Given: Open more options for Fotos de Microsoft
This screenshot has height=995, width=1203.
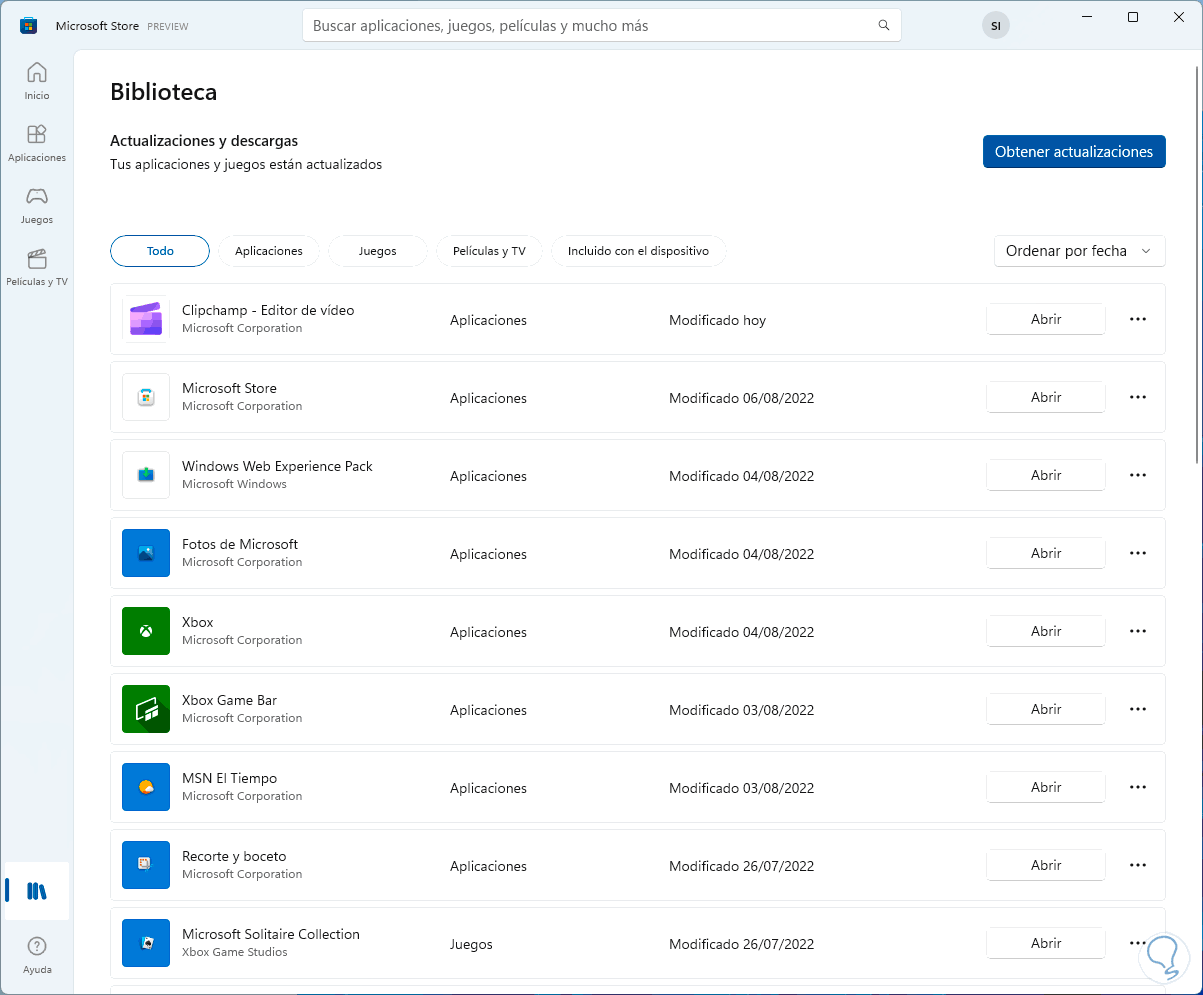Looking at the screenshot, I should tap(1137, 553).
